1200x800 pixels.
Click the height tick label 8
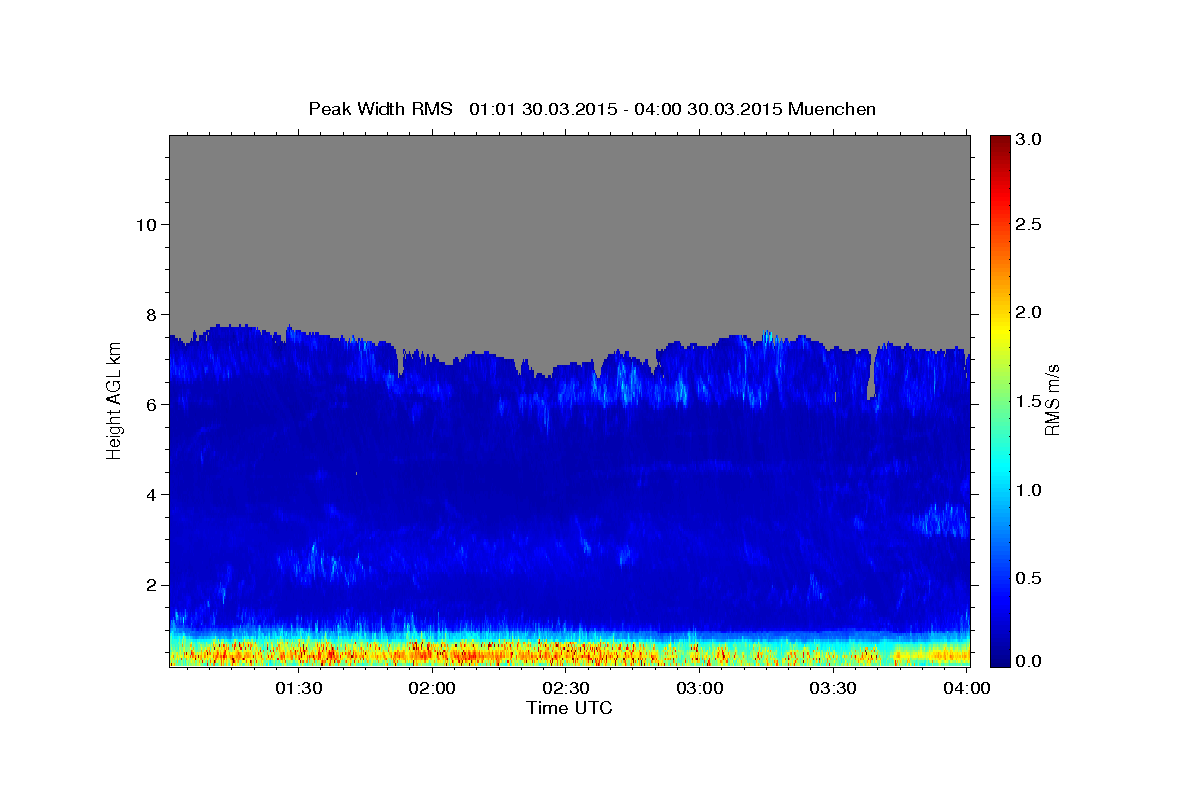(x=149, y=314)
